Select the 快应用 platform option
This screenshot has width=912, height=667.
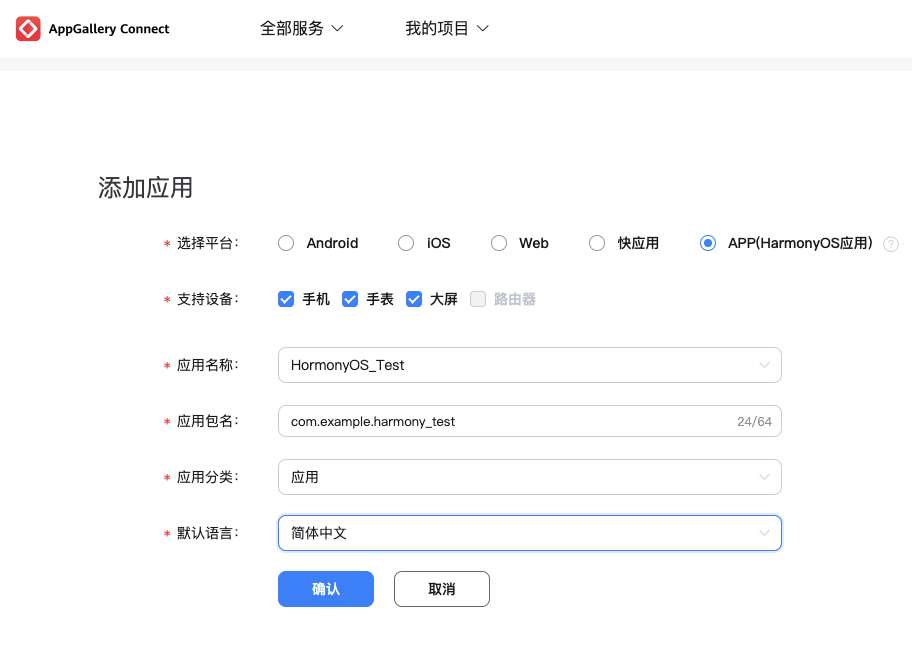[x=597, y=243]
